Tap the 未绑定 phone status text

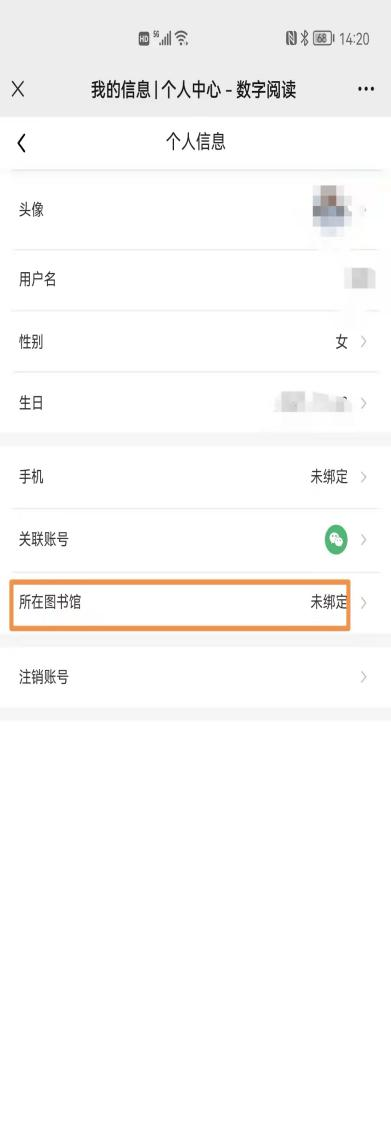(x=329, y=477)
